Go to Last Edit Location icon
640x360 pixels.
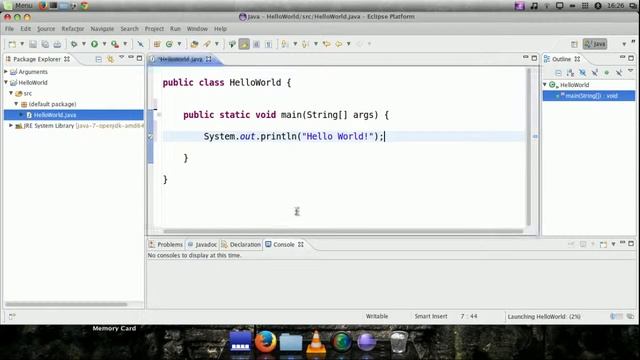326,44
